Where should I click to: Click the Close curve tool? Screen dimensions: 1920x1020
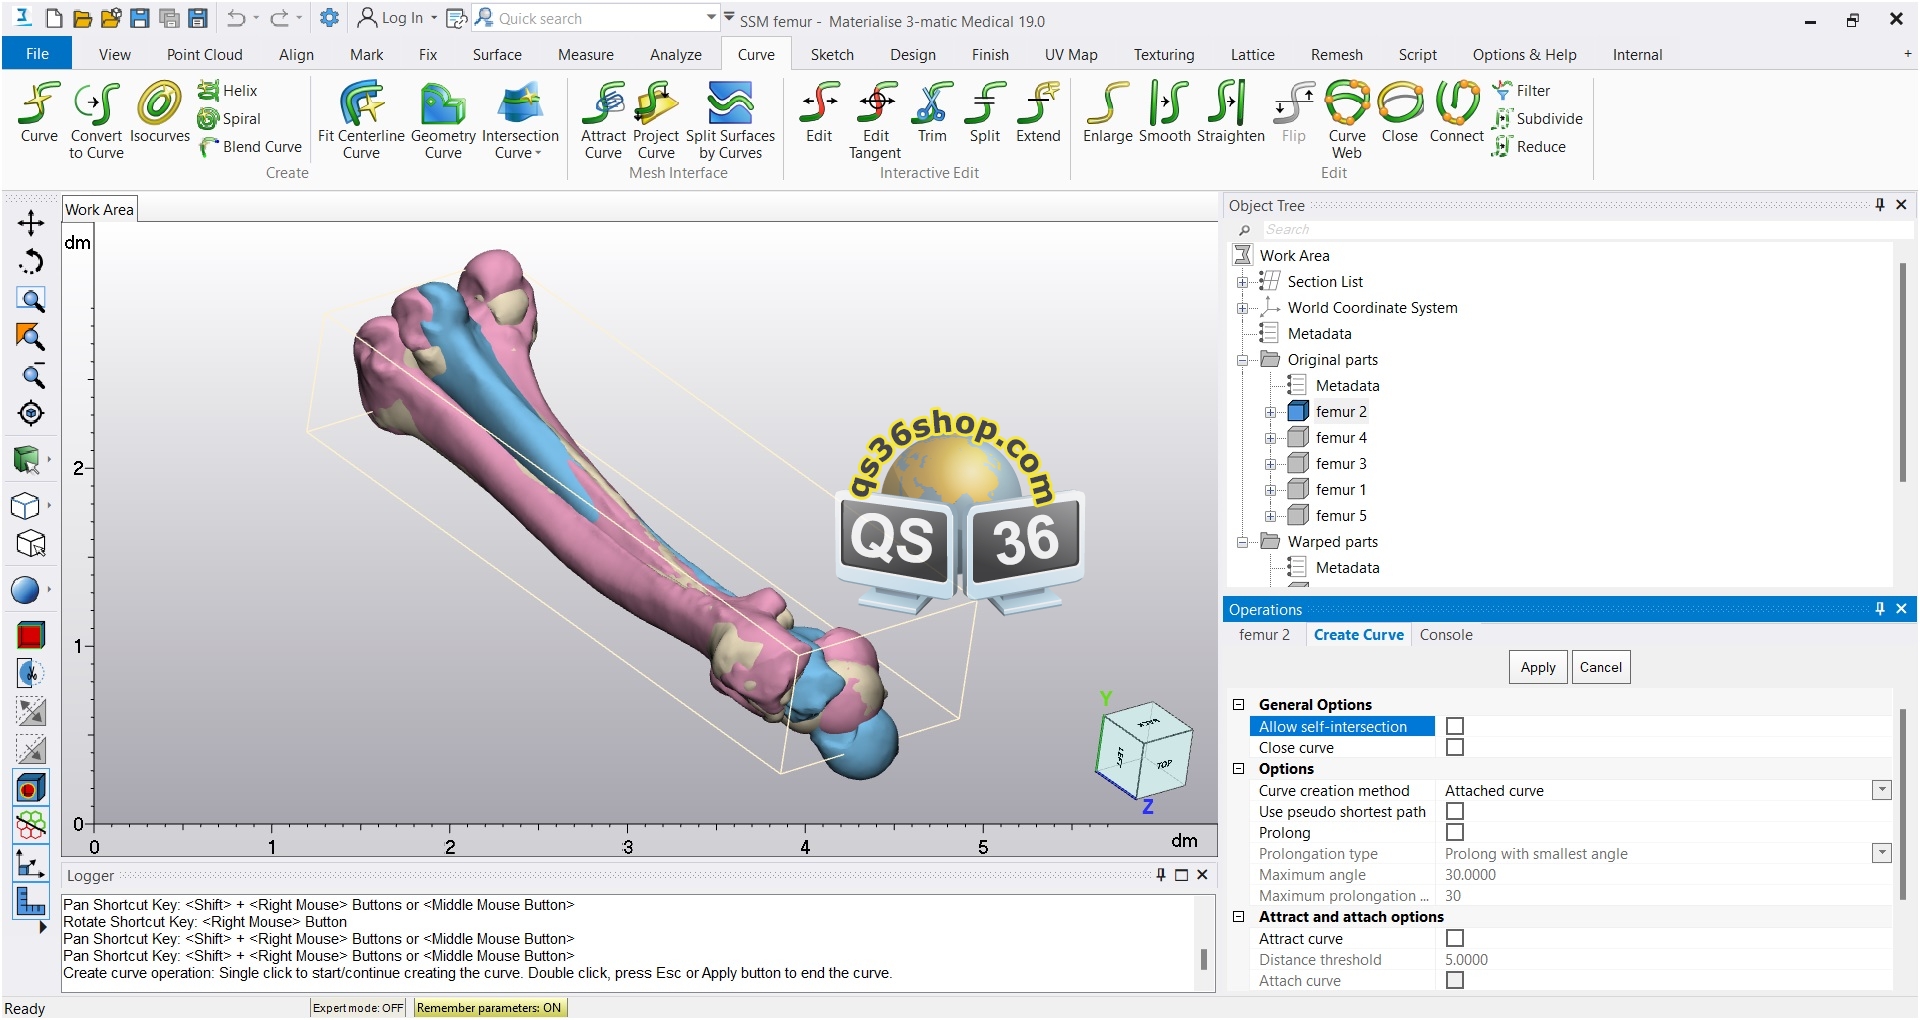click(x=1400, y=113)
